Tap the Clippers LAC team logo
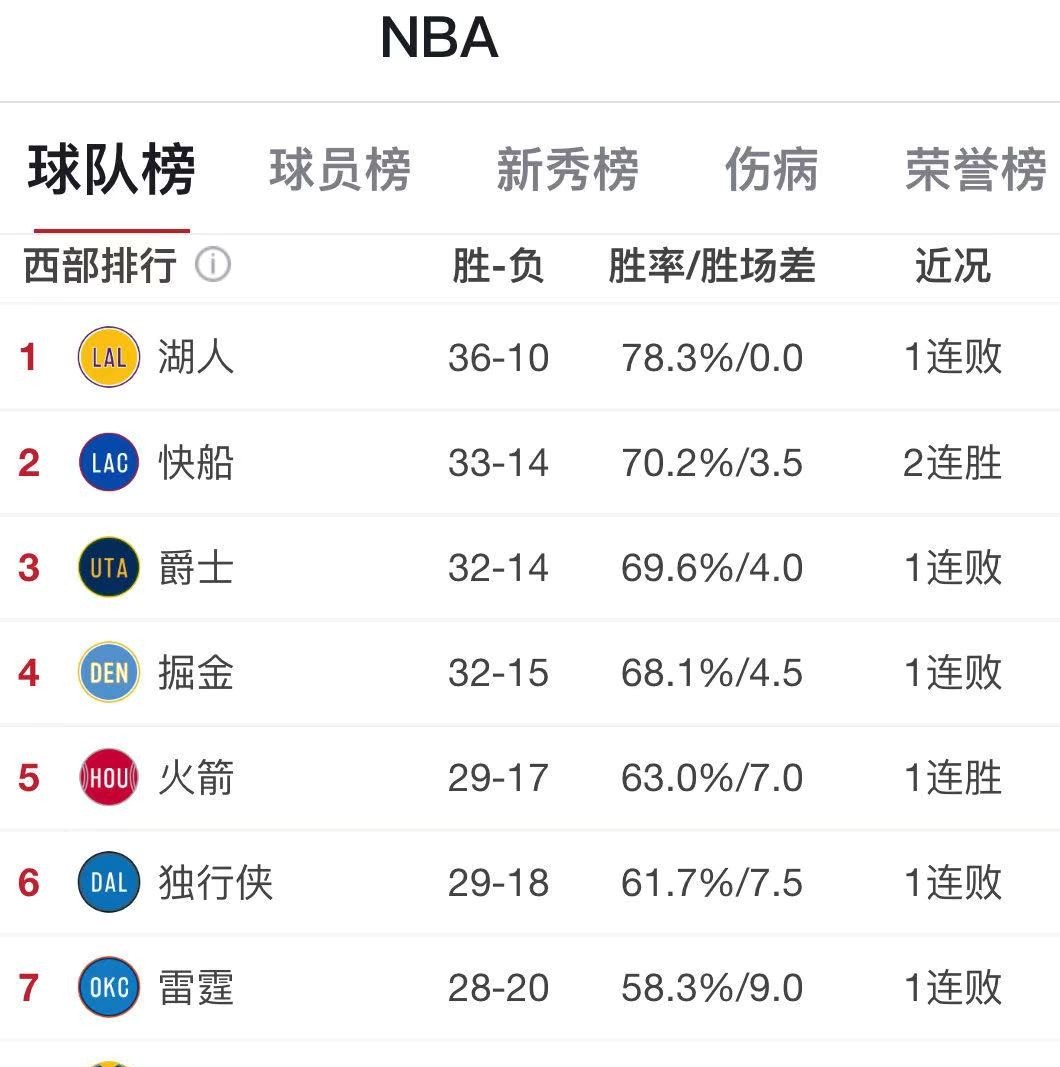The image size is (1060, 1067). pyautogui.click(x=109, y=463)
